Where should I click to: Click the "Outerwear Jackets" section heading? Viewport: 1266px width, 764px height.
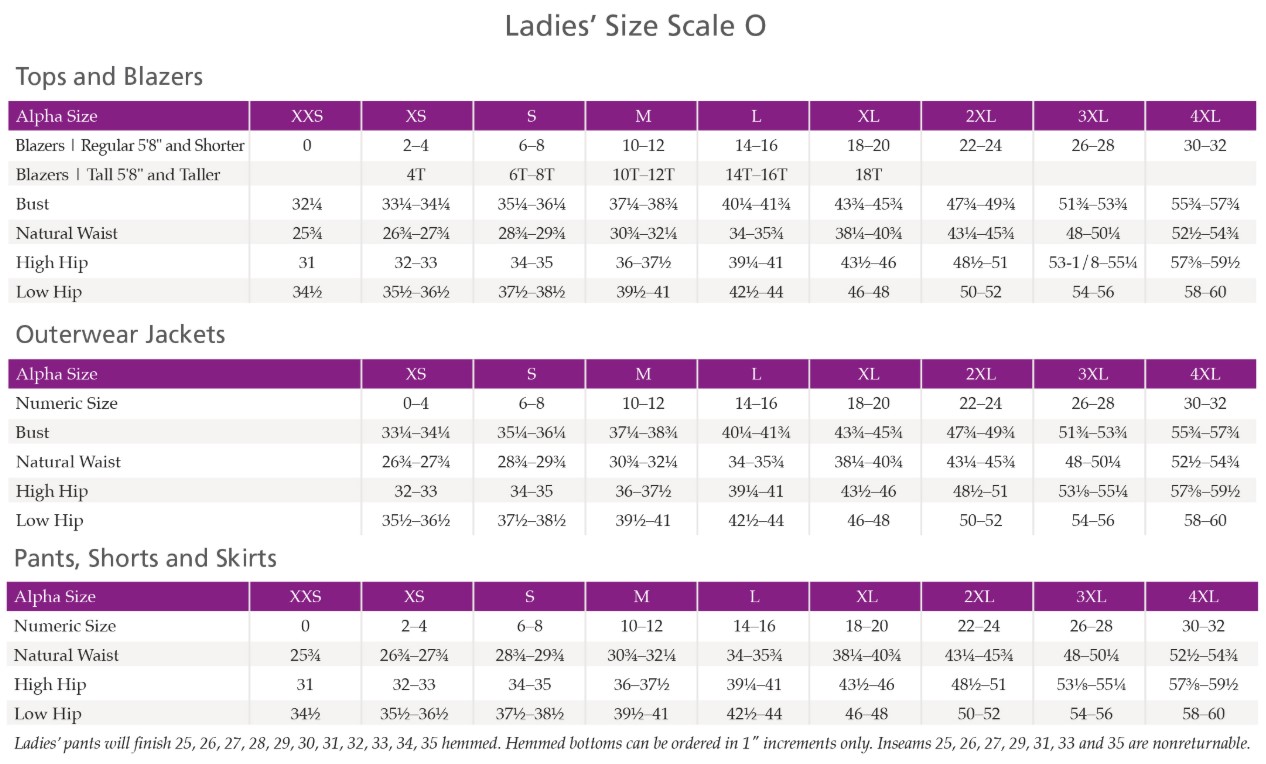120,335
